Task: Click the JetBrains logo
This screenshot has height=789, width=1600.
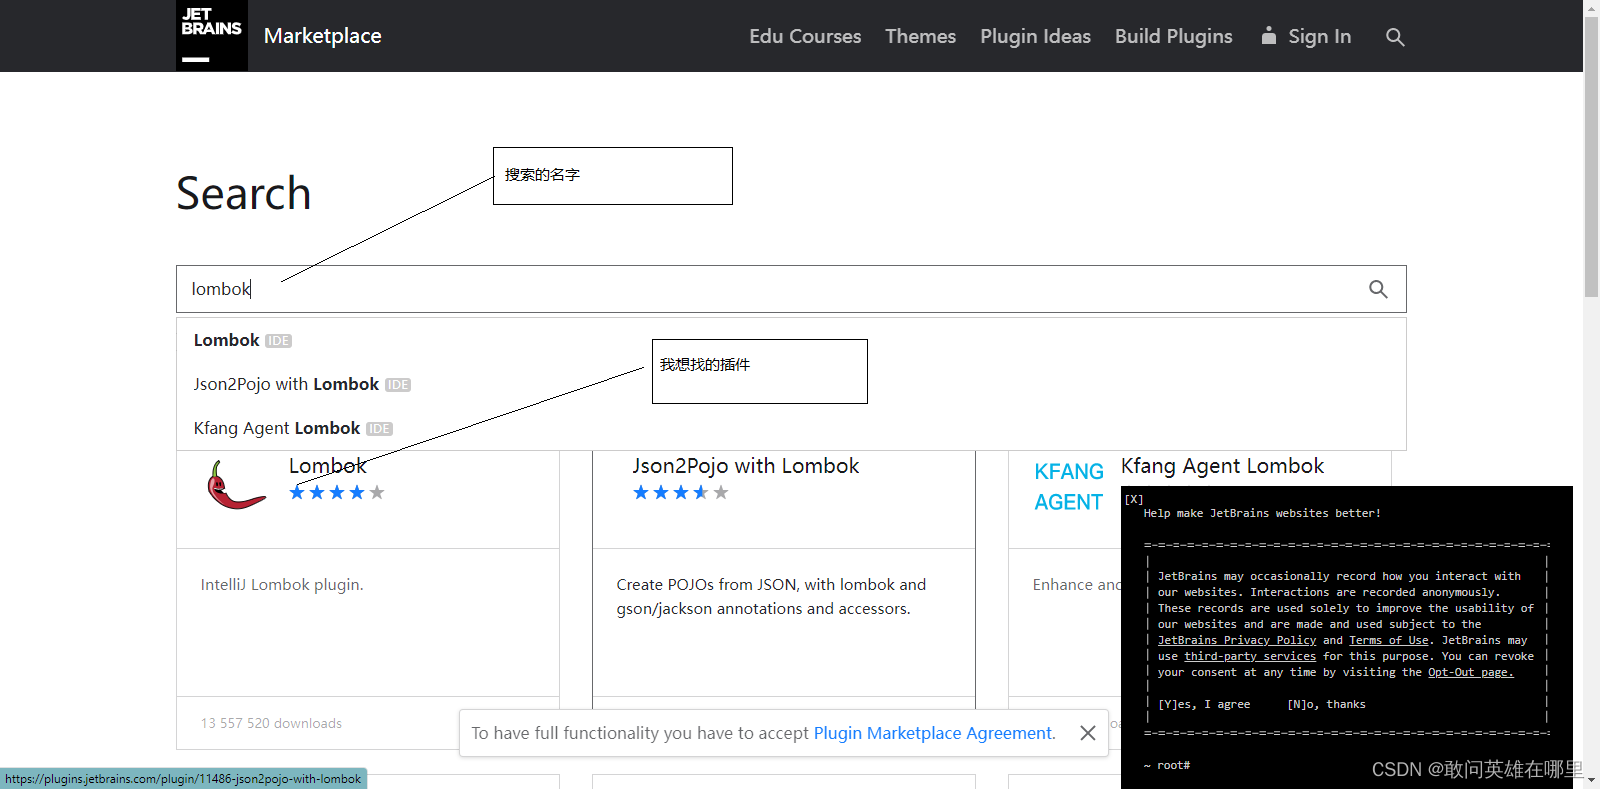Action: tap(212, 35)
